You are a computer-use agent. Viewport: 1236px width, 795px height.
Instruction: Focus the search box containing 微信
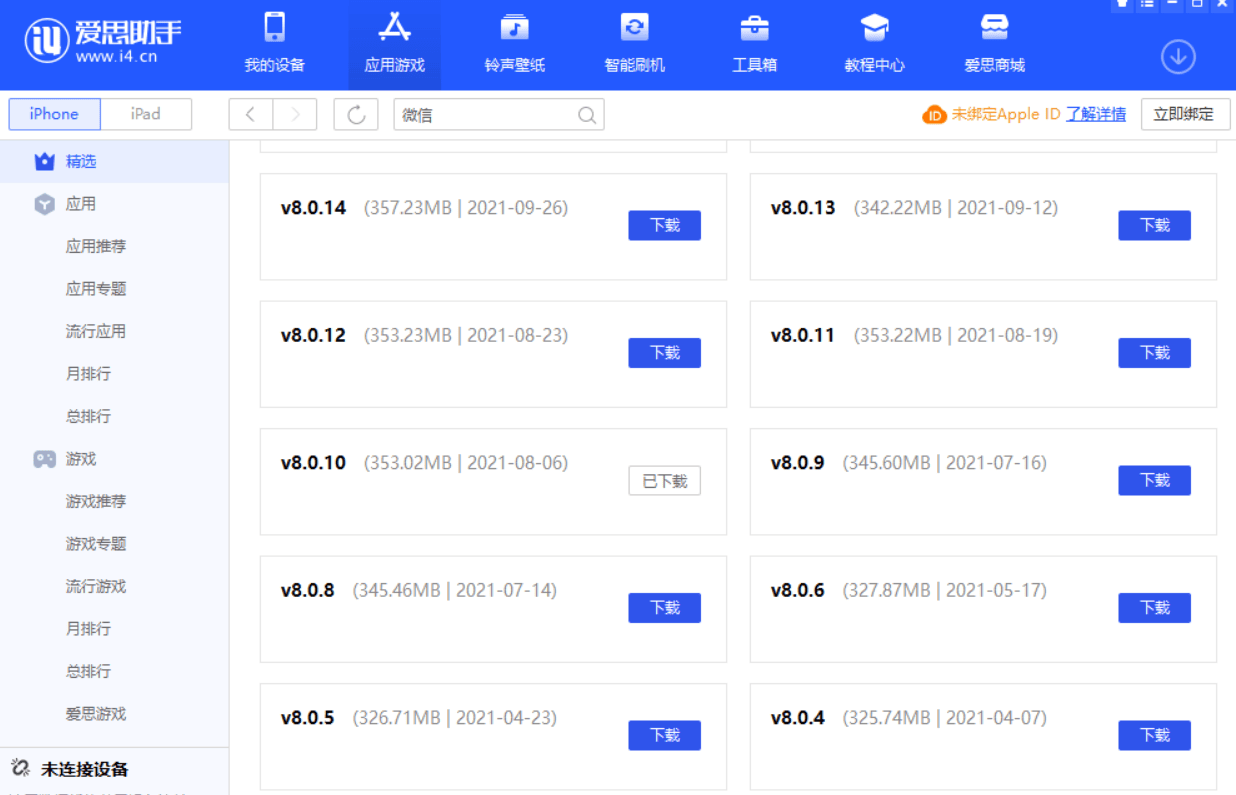[499, 115]
